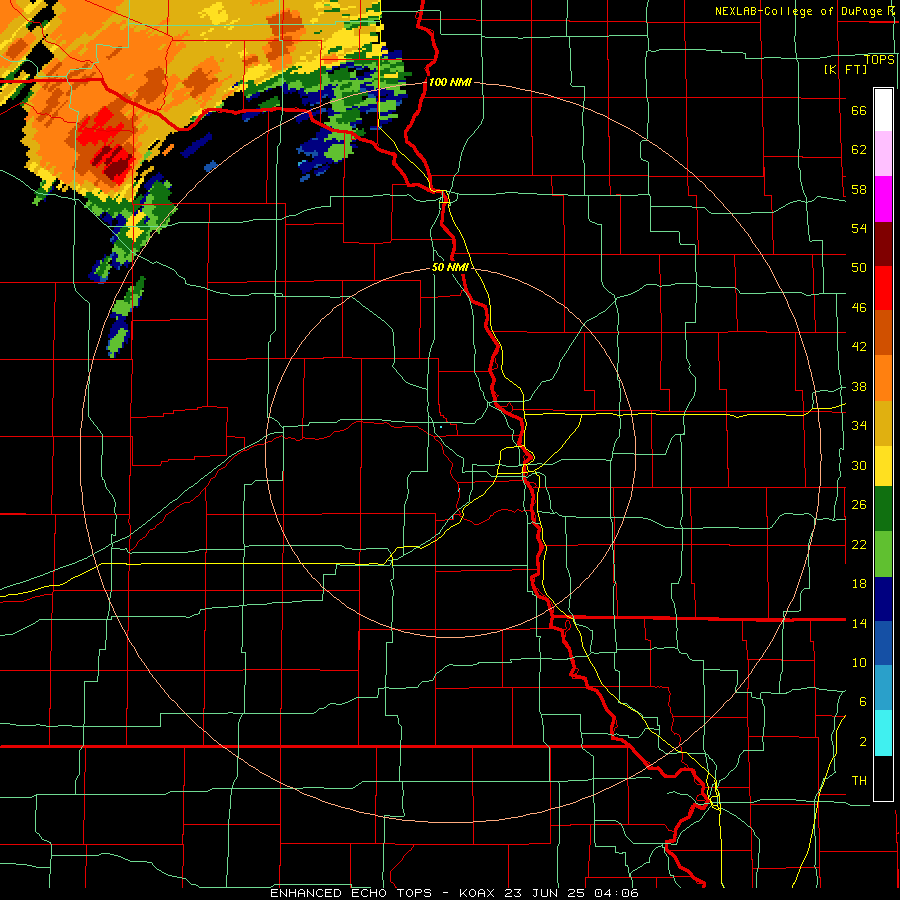
Task: Click the black TH threshold legend swatch
Action: point(883,778)
